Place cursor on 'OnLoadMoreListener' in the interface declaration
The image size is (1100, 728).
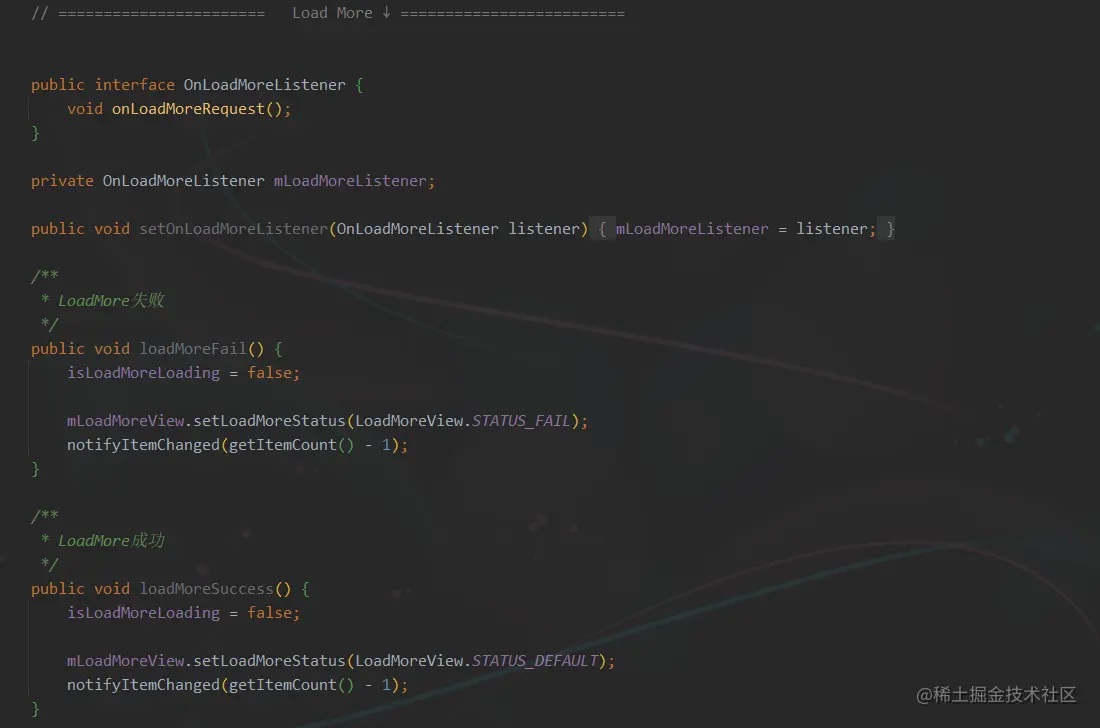(264, 85)
